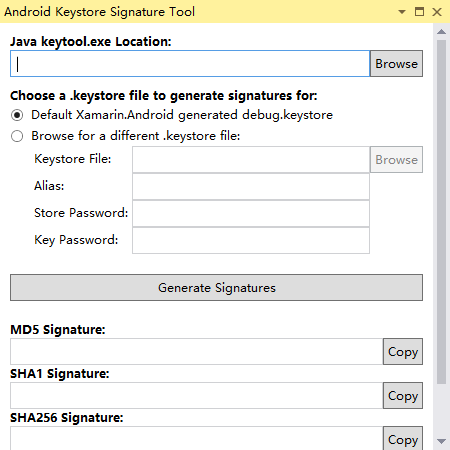Browse for the keytool.exe location
Screen dimensions: 450x450
click(x=396, y=64)
